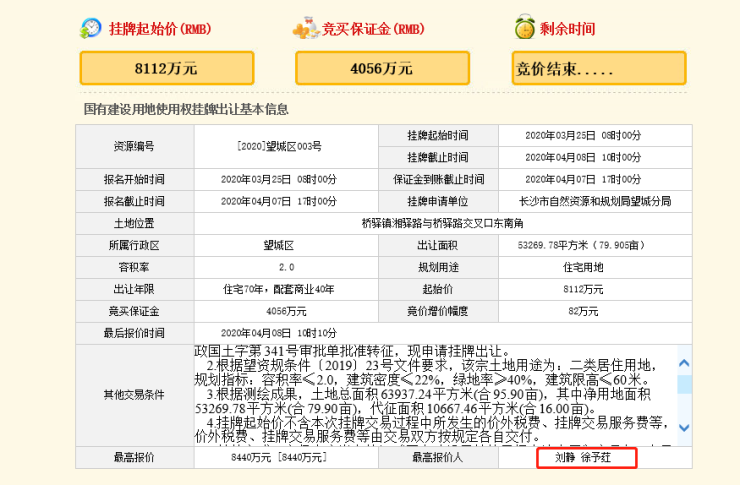The width and height of the screenshot is (740, 485).
Task: Click the 82万元 increment value
Action: pos(583,311)
